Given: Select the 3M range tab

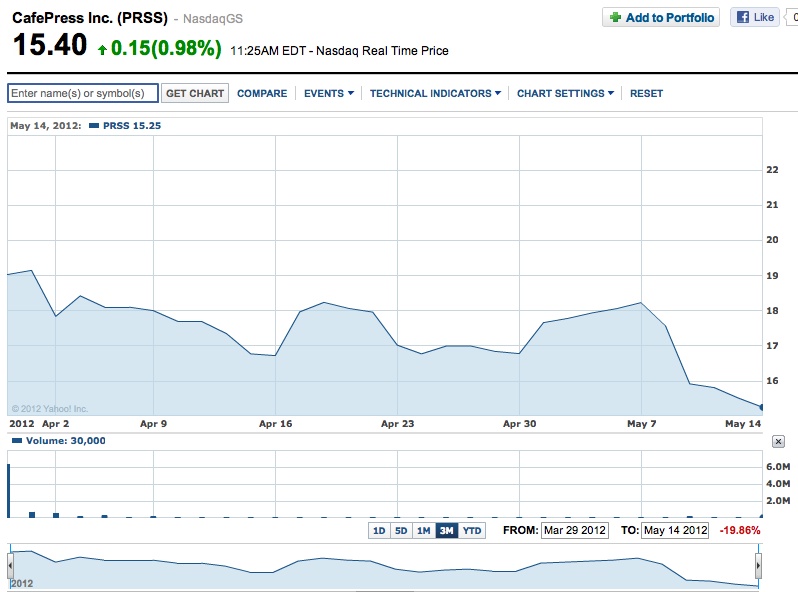Looking at the screenshot, I should [x=446, y=531].
